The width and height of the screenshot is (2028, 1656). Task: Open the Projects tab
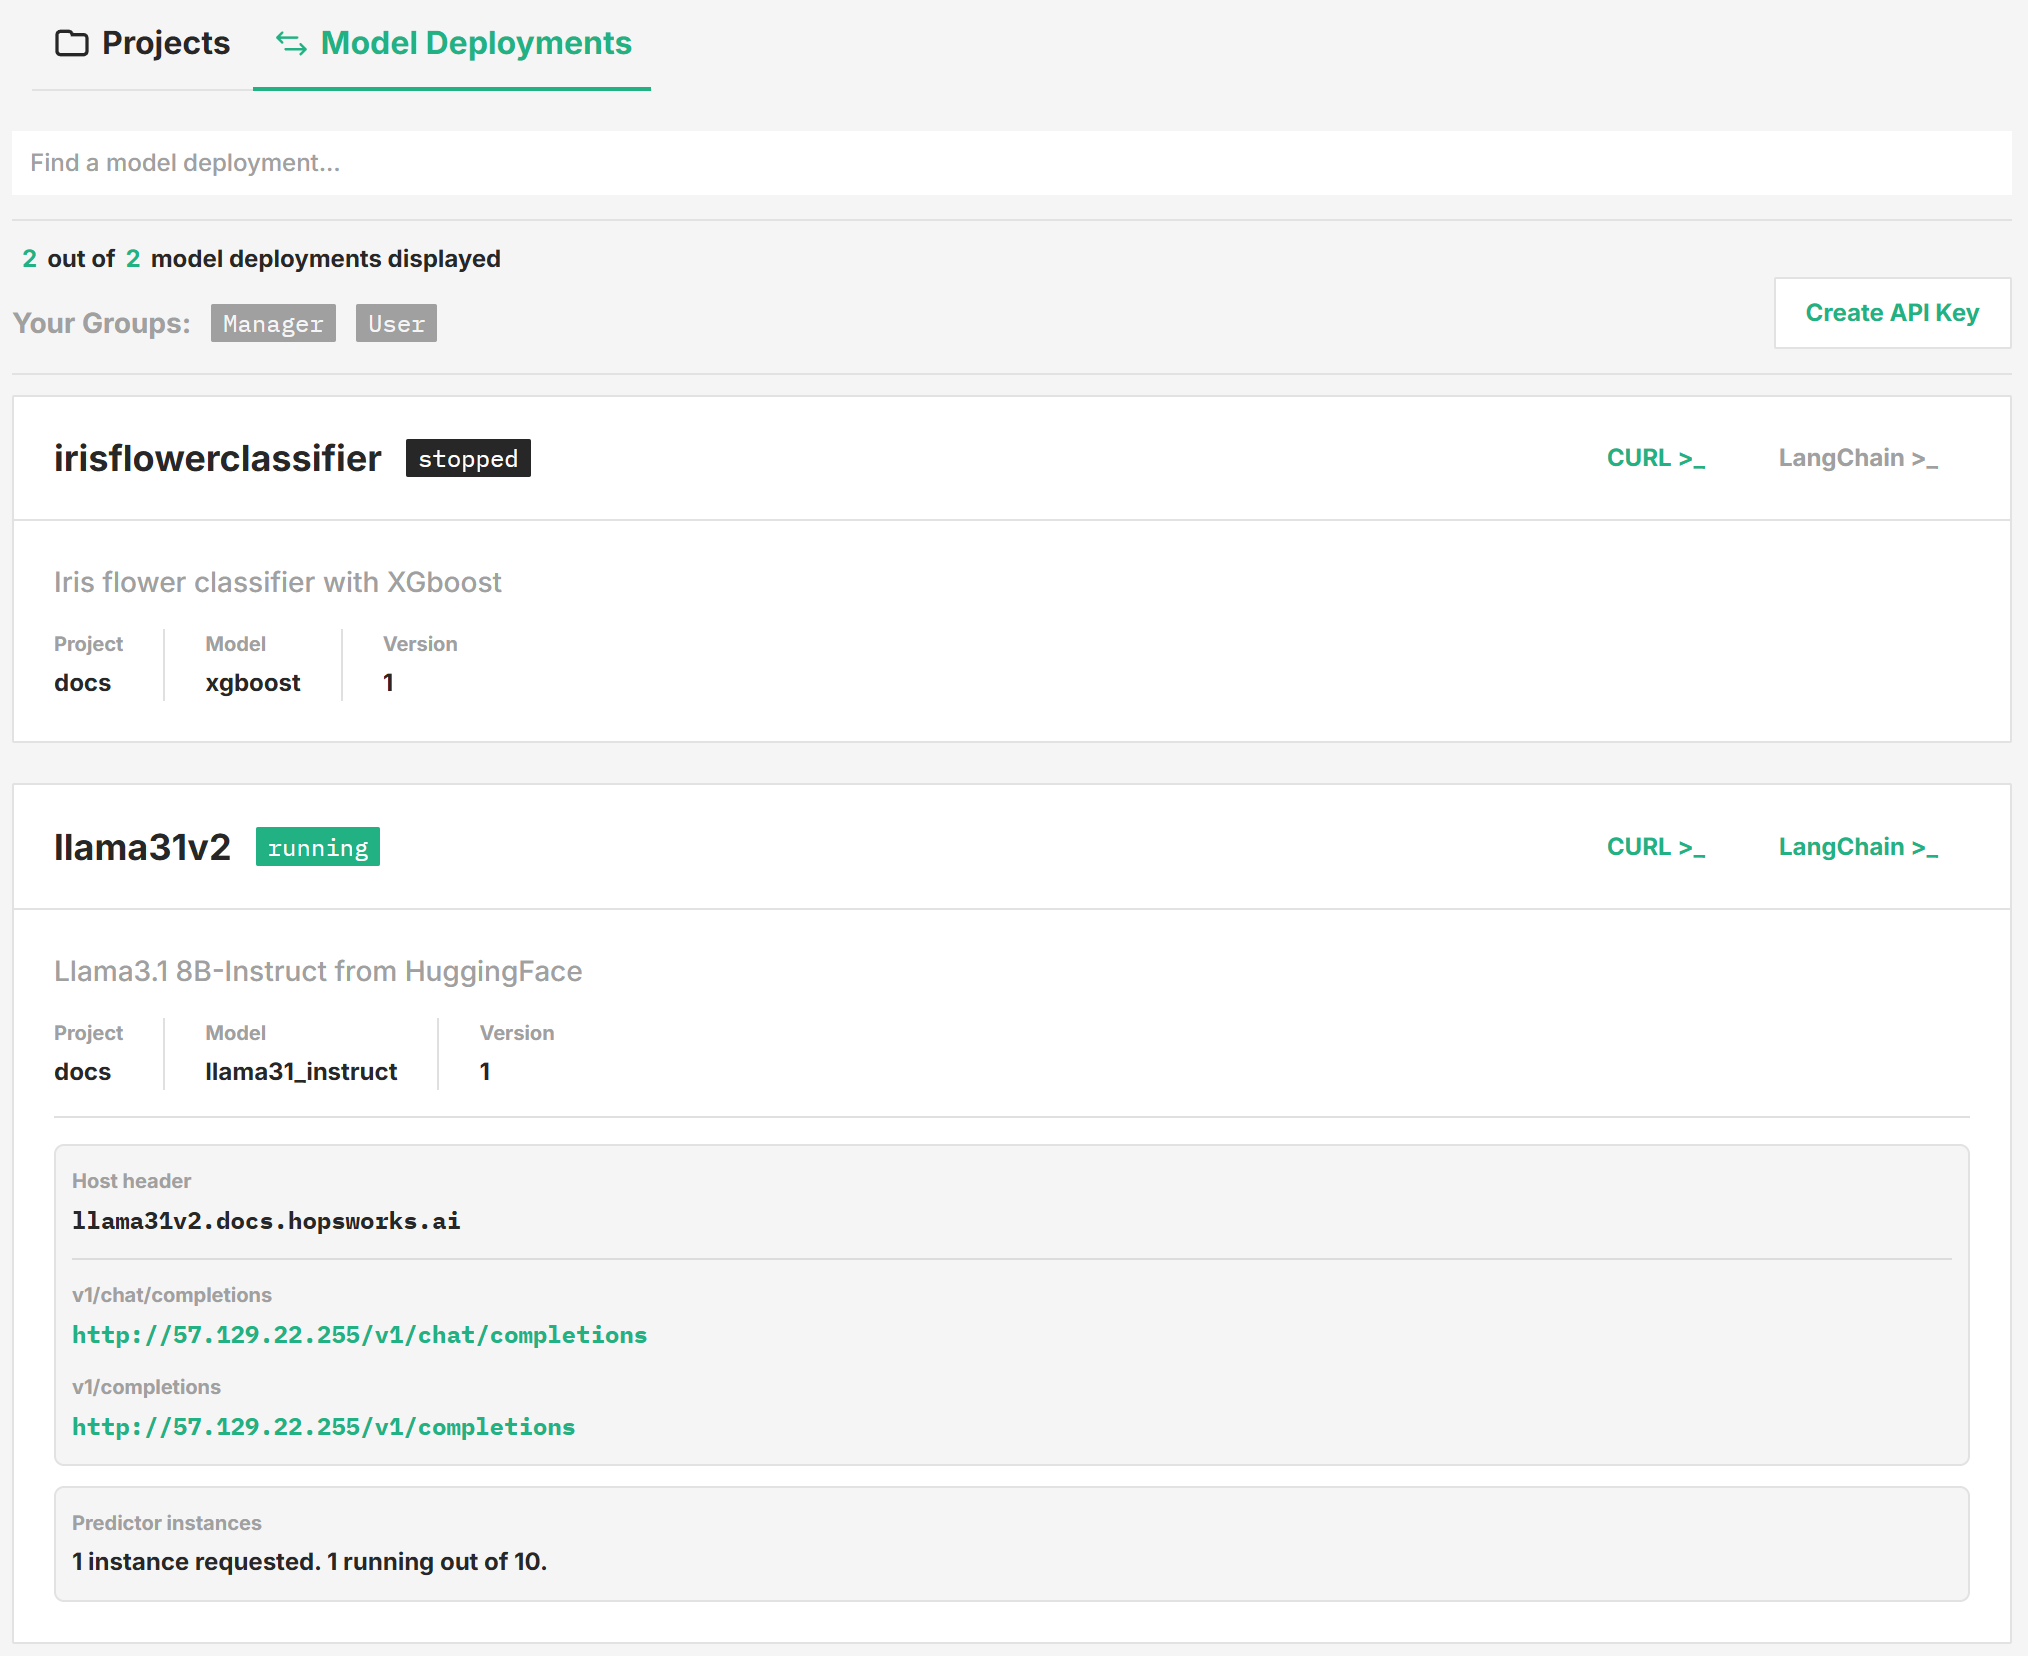(x=165, y=43)
